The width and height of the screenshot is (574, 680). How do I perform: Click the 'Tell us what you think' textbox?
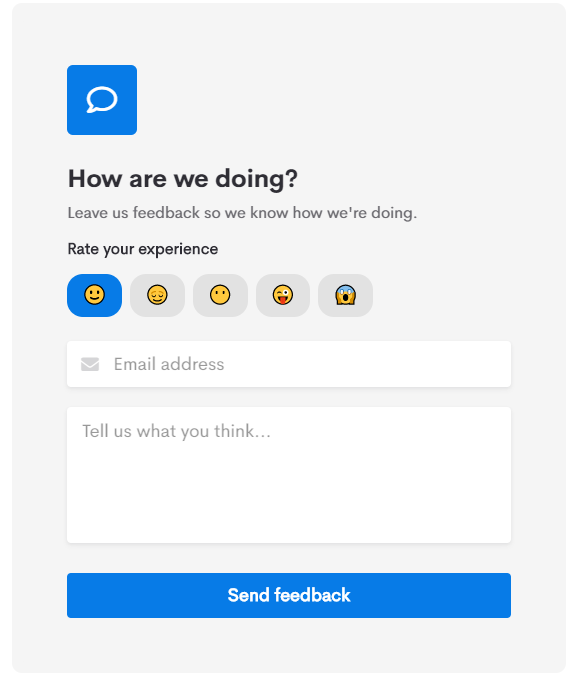(289, 475)
